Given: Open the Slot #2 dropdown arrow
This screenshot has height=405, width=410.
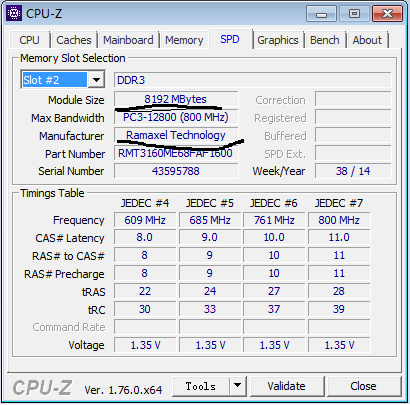Looking at the screenshot, I should (96, 80).
